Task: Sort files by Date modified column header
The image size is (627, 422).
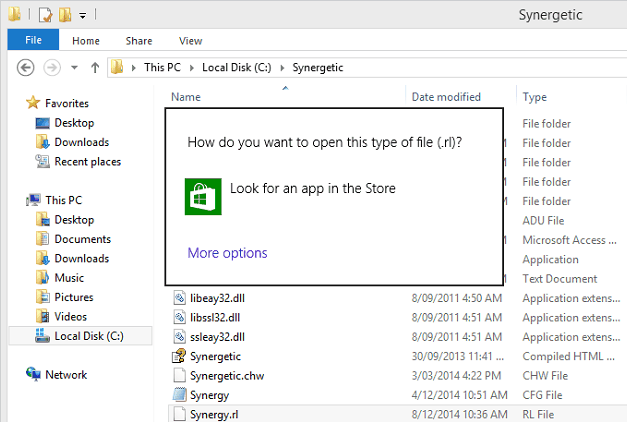Action: click(x=446, y=97)
